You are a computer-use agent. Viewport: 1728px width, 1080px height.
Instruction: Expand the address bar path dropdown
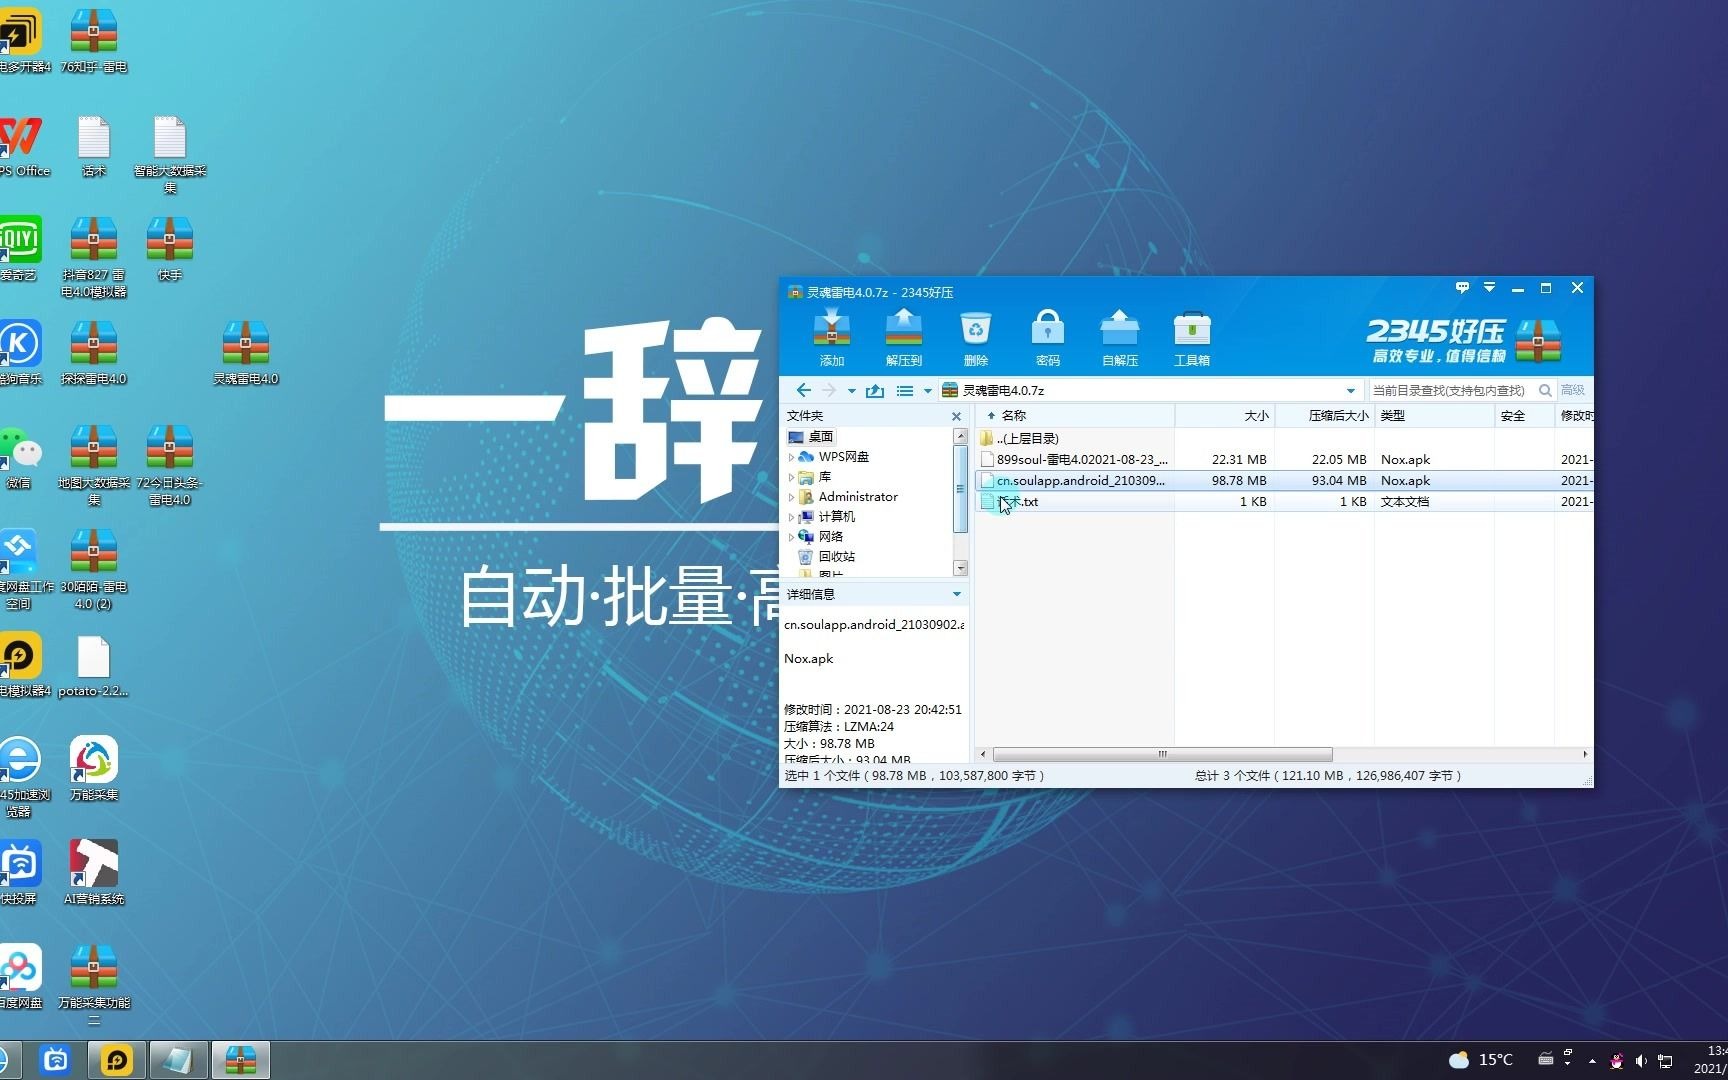point(1350,391)
